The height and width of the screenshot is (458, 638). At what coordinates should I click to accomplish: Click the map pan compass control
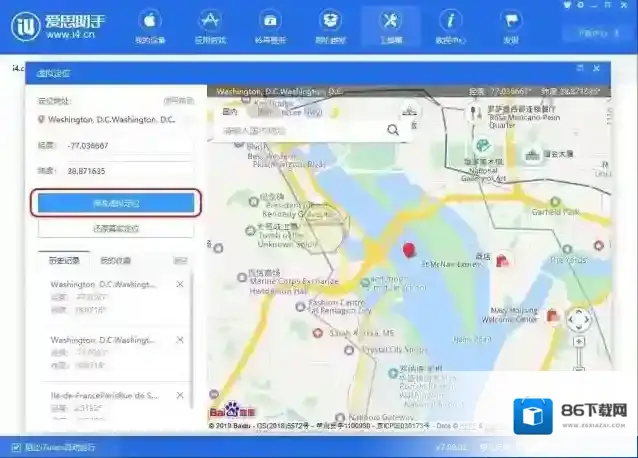[x=578, y=321]
